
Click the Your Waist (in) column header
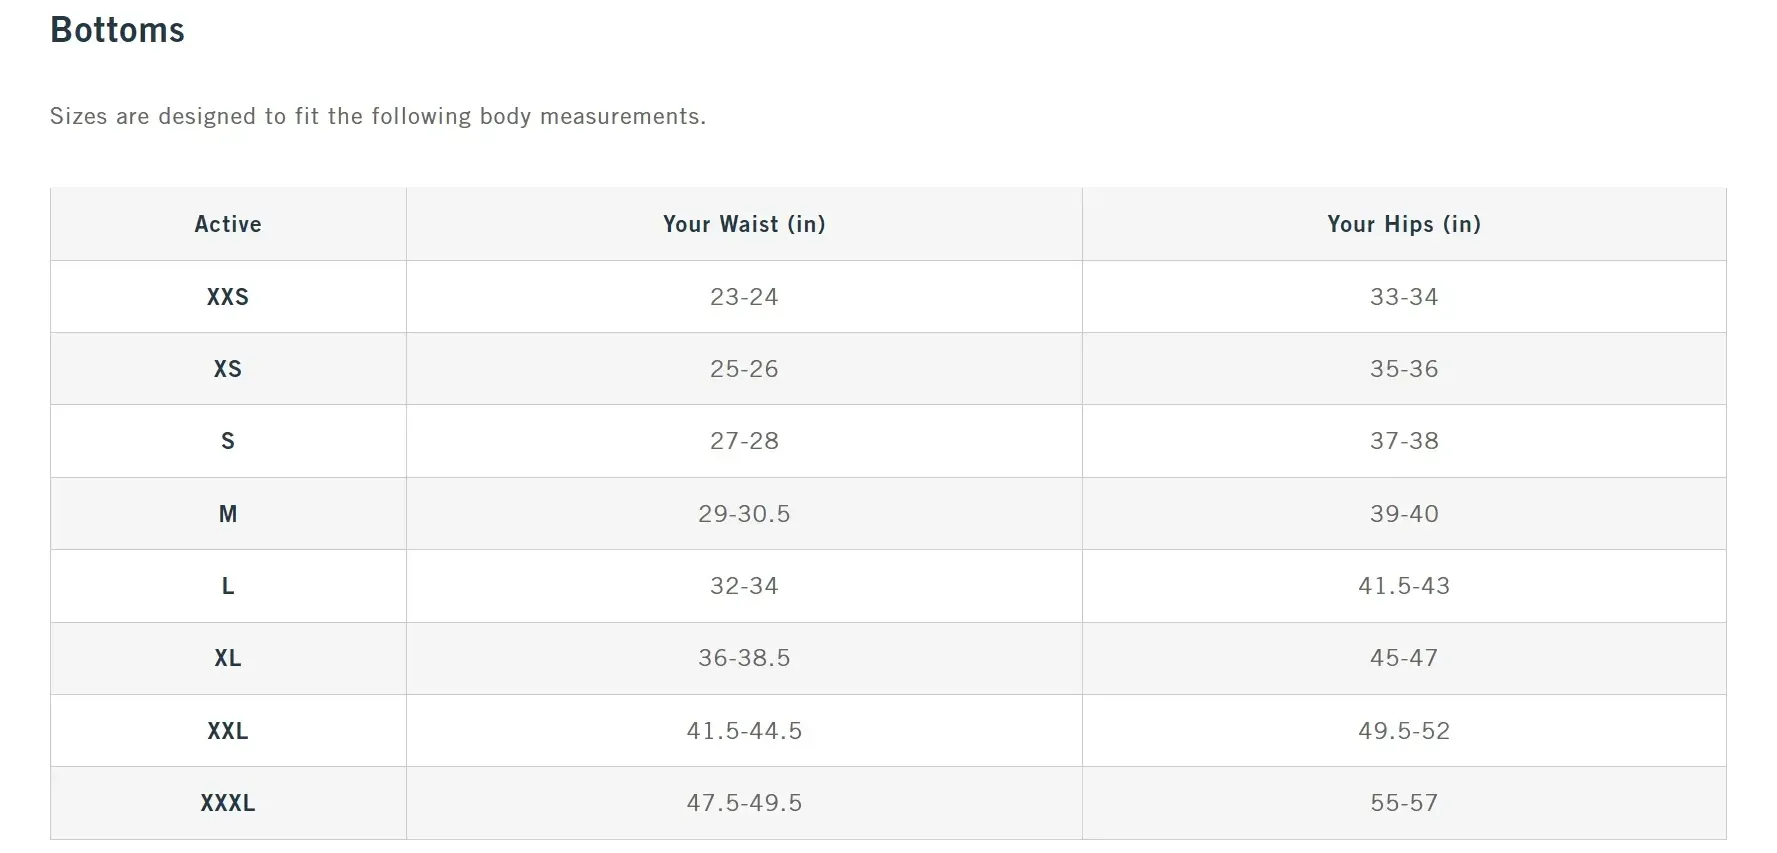tap(744, 224)
